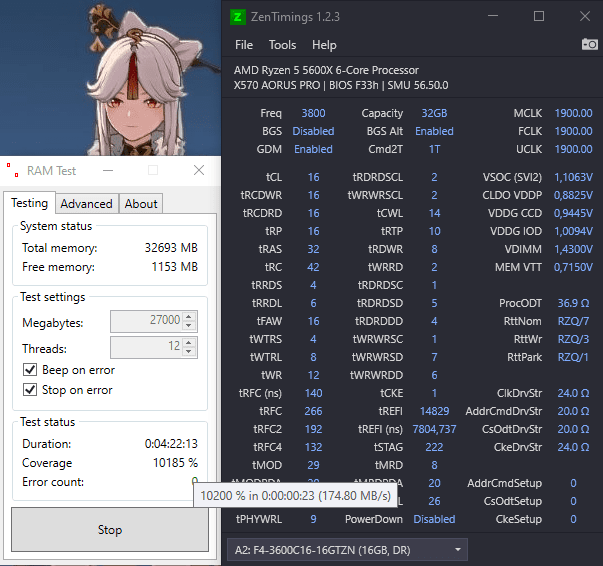This screenshot has width=603, height=566.
Task: Click the MCLK value 1900.00
Action: click(573, 113)
